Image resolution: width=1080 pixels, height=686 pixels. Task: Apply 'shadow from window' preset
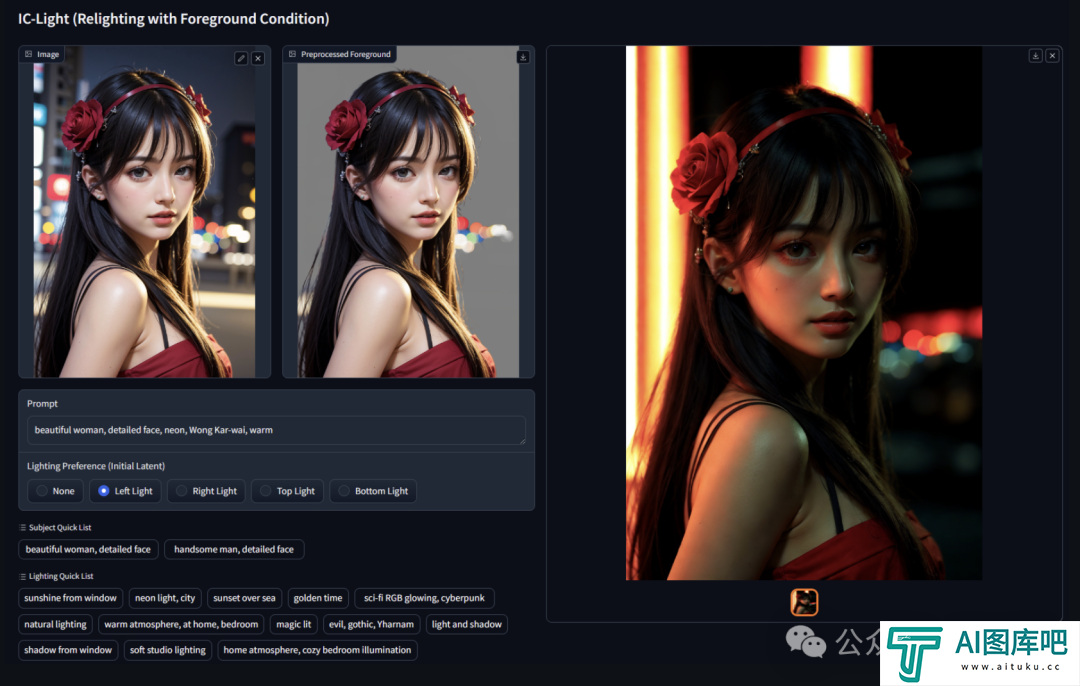click(x=68, y=649)
